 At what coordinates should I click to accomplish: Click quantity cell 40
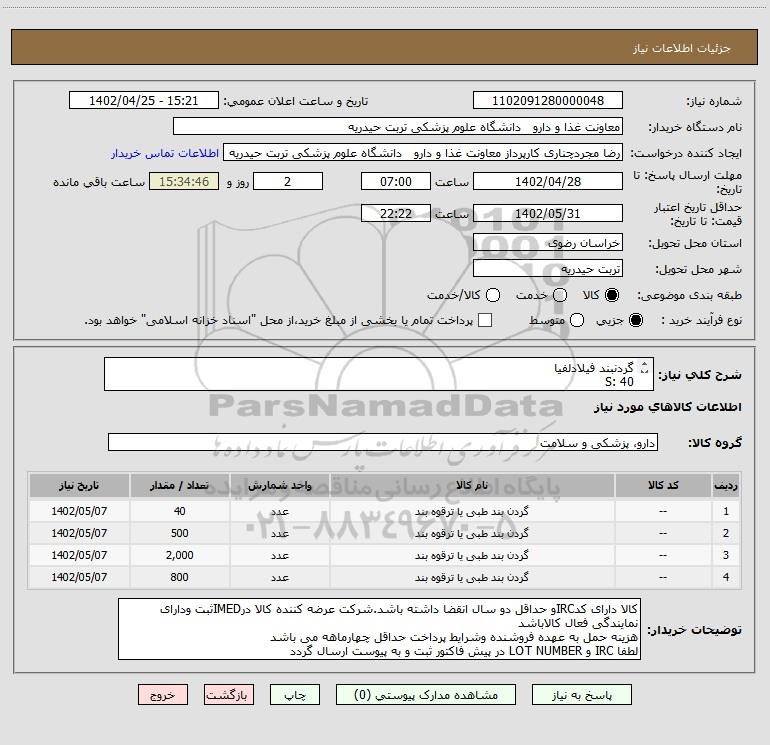pos(179,511)
